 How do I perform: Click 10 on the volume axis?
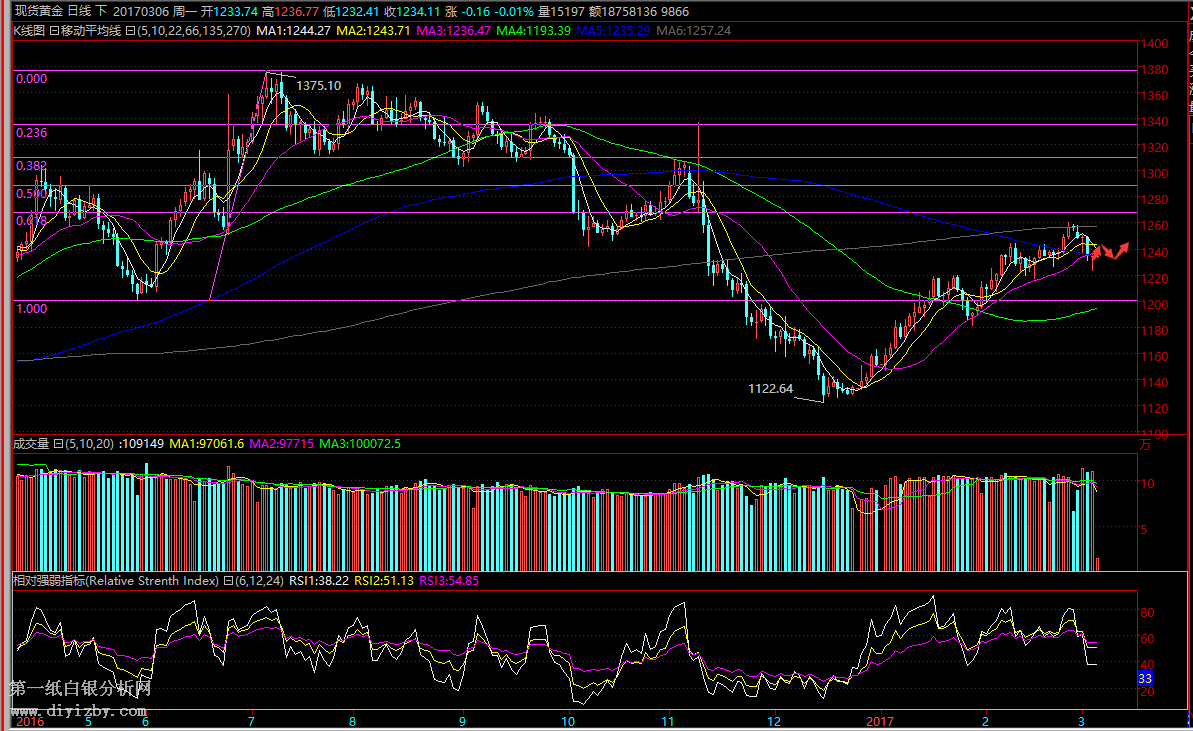(x=1147, y=484)
